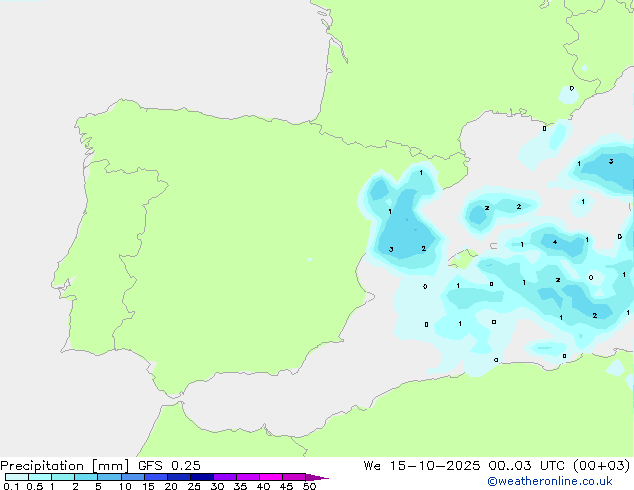The height and width of the screenshot is (490, 634).
Task: Click the '0.1' legend scale label
Action: (x=11, y=486)
